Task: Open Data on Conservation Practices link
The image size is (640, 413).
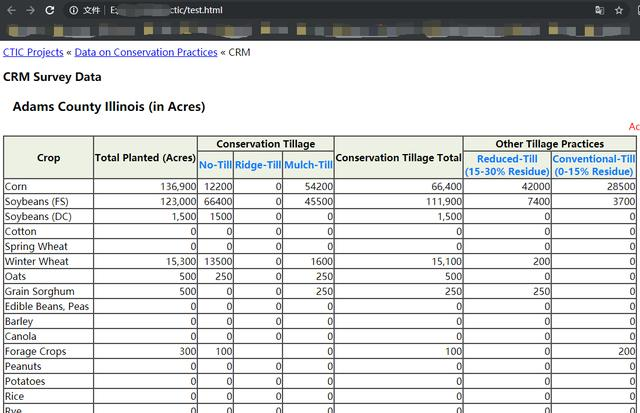Action: point(146,52)
